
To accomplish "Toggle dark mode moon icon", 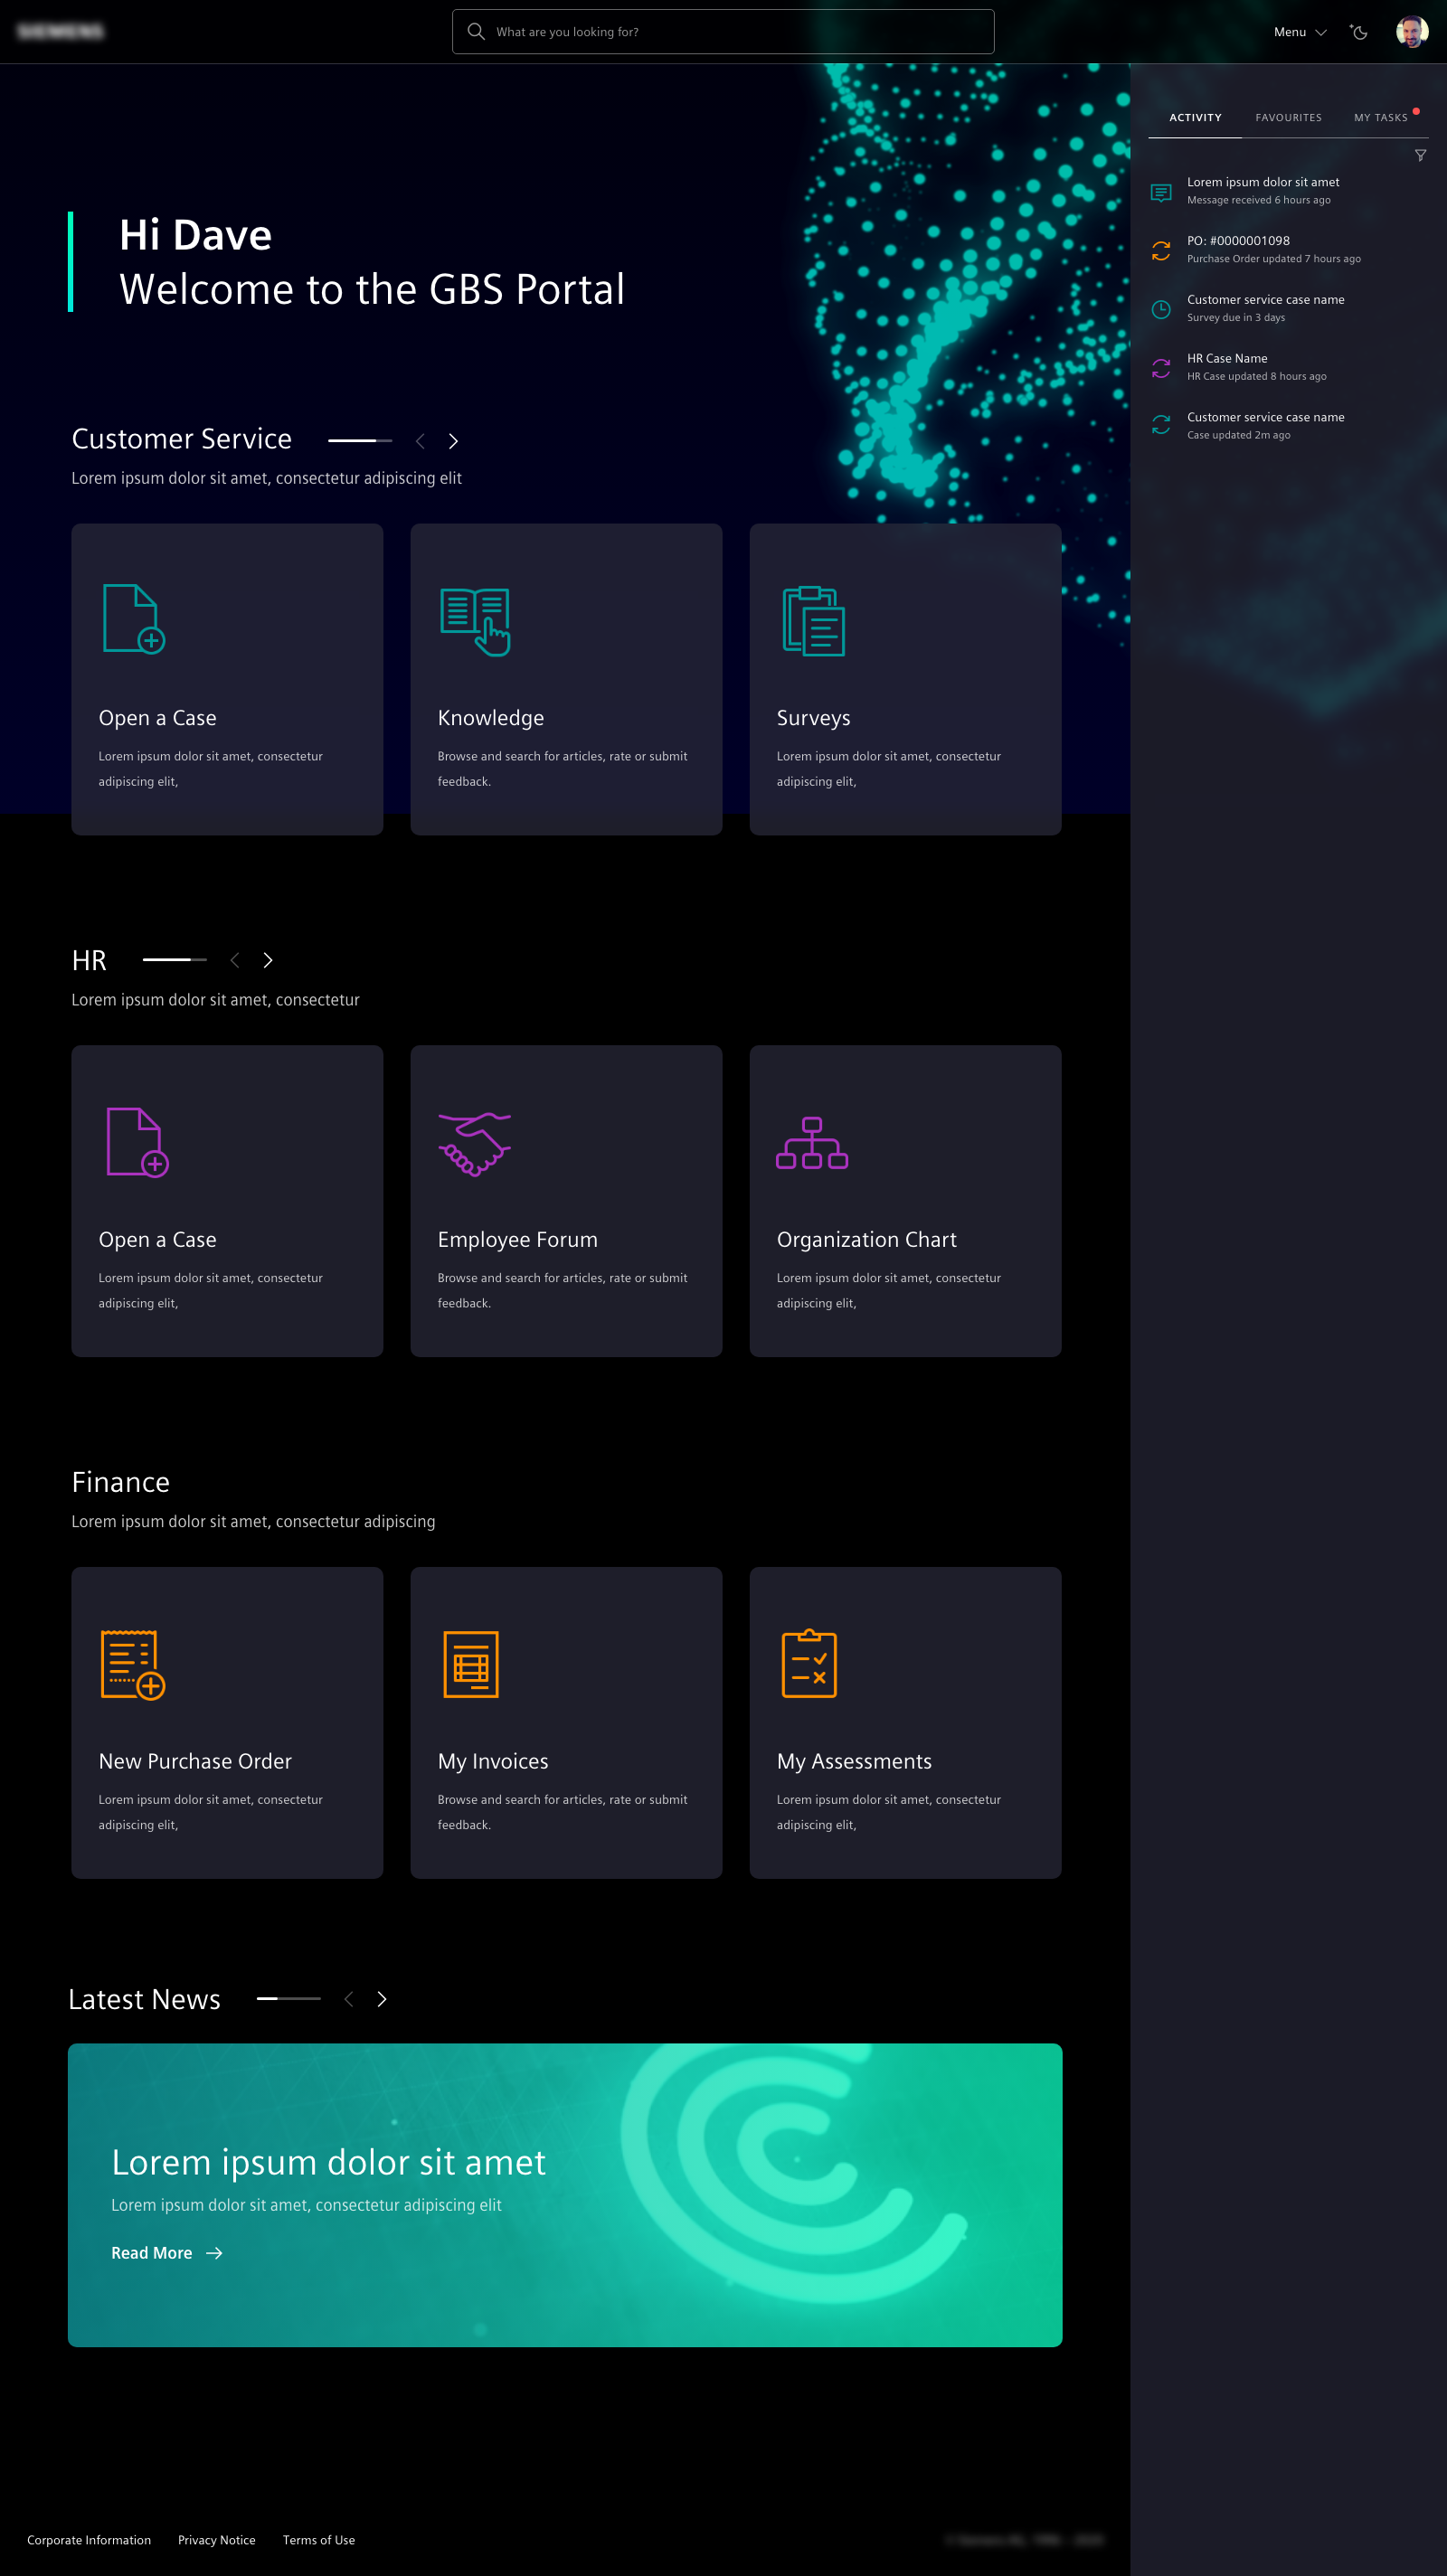I will (1359, 32).
